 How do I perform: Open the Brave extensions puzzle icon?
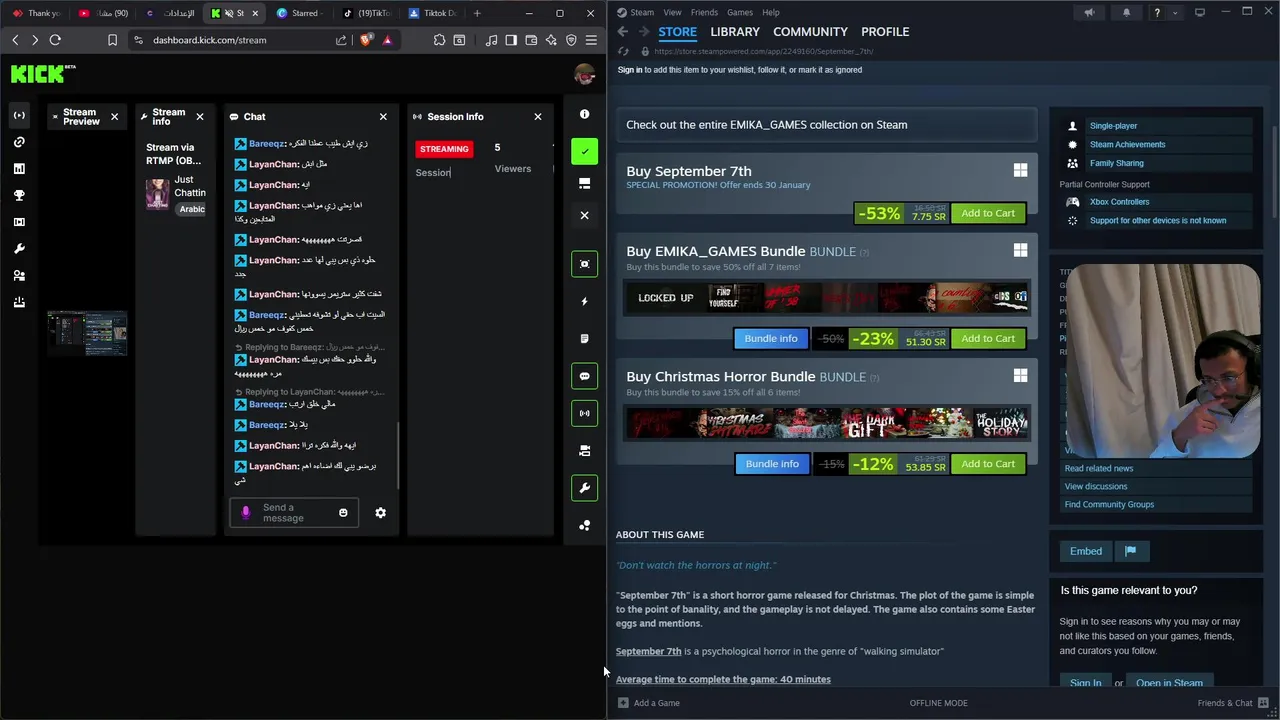(x=439, y=40)
